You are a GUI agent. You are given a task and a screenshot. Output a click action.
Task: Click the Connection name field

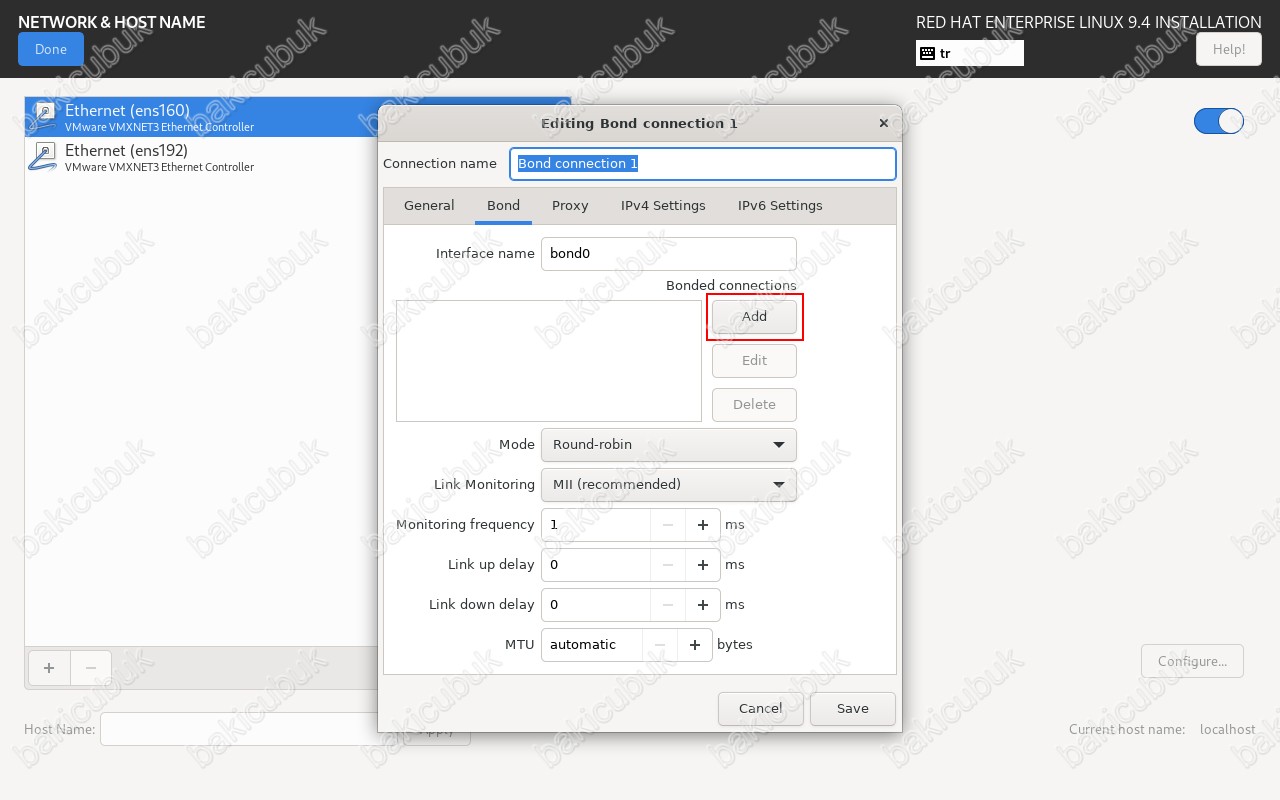(703, 164)
